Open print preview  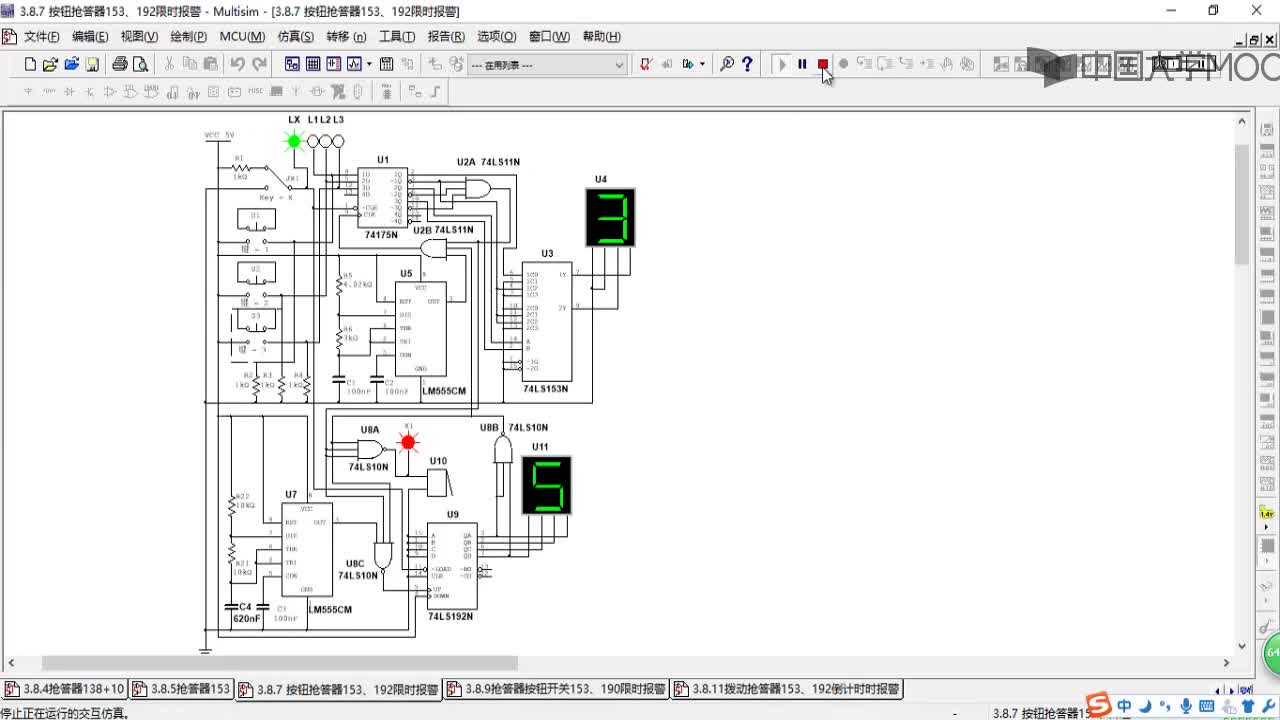tap(140, 64)
